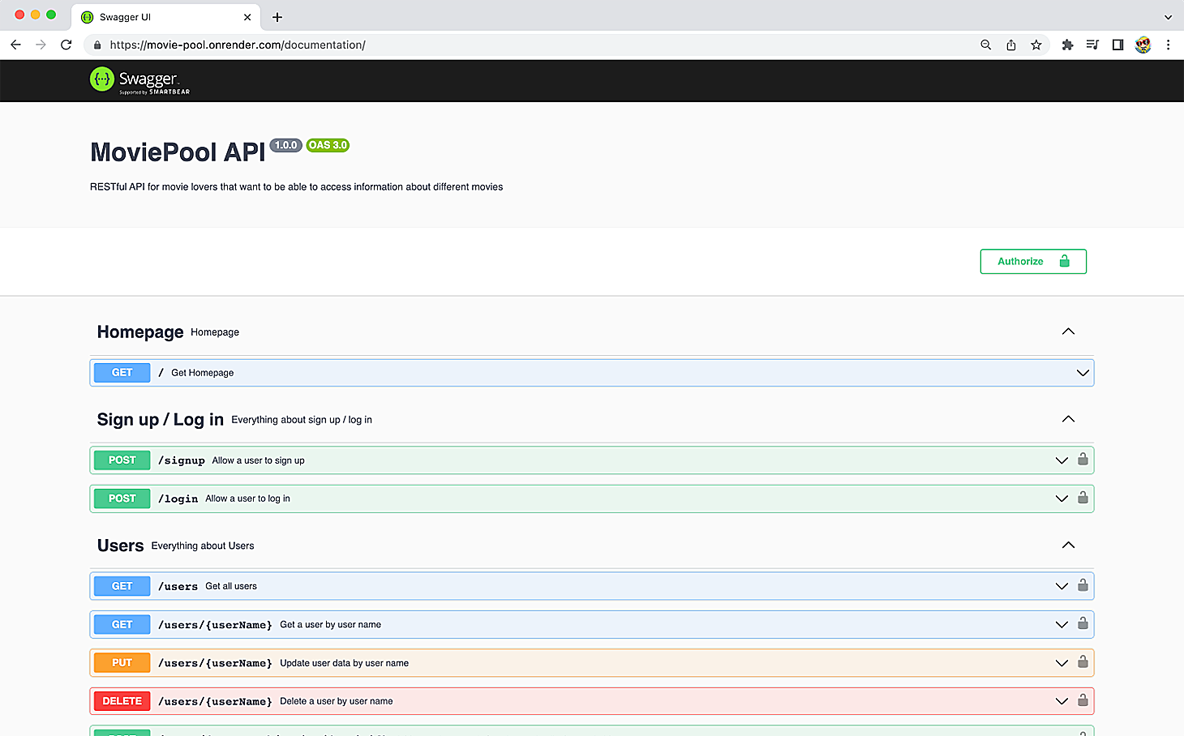Screen dimensions: 1184x736
Task: Click the padlock on the POST /login endpoint
Action: coord(1083,498)
